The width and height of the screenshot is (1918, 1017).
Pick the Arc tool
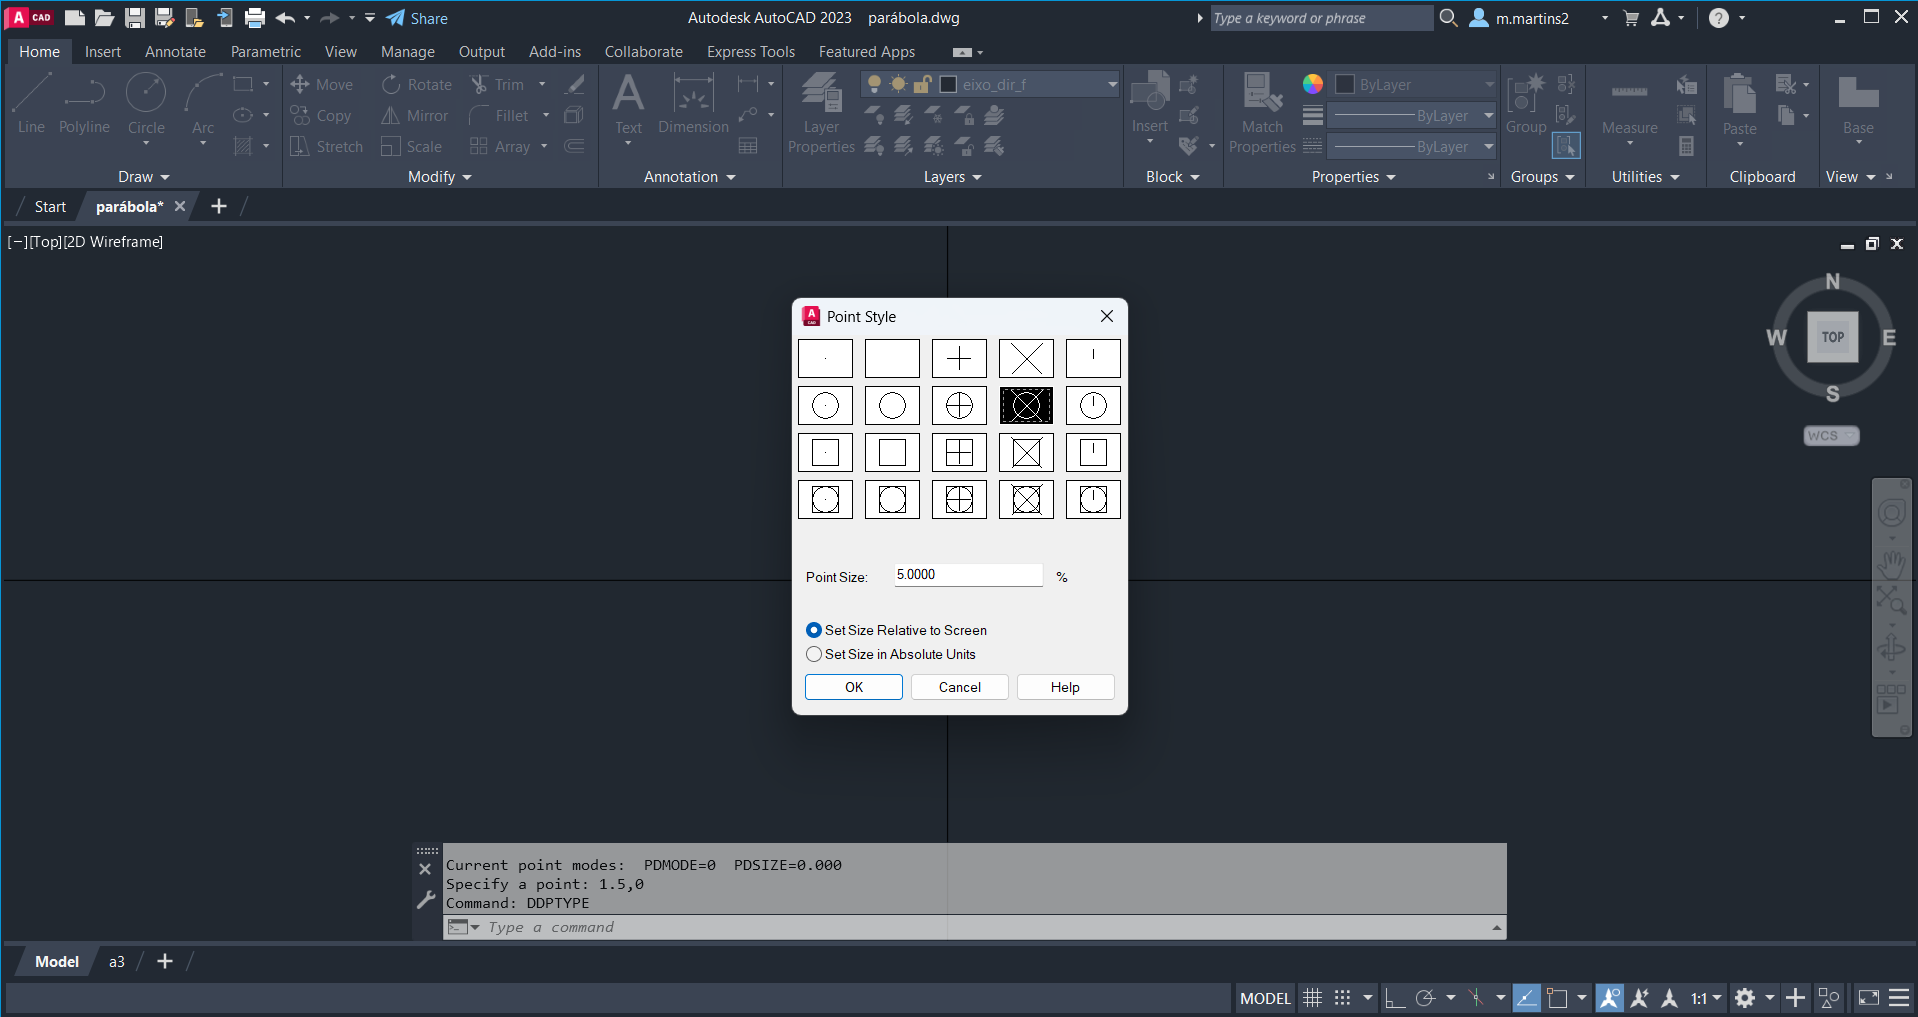203,104
